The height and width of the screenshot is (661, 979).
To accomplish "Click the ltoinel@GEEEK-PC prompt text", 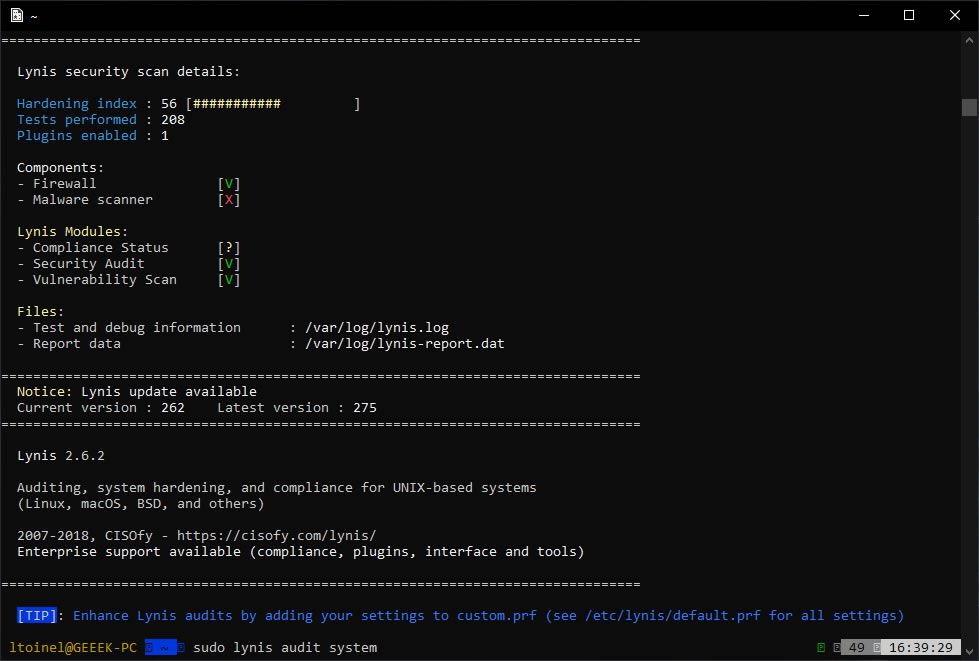I will point(73,648).
